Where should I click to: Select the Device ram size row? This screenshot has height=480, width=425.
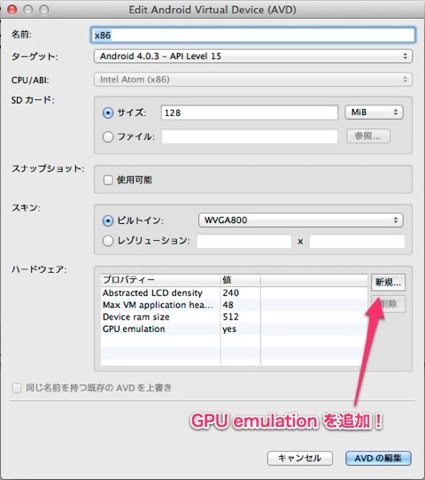(x=234, y=317)
